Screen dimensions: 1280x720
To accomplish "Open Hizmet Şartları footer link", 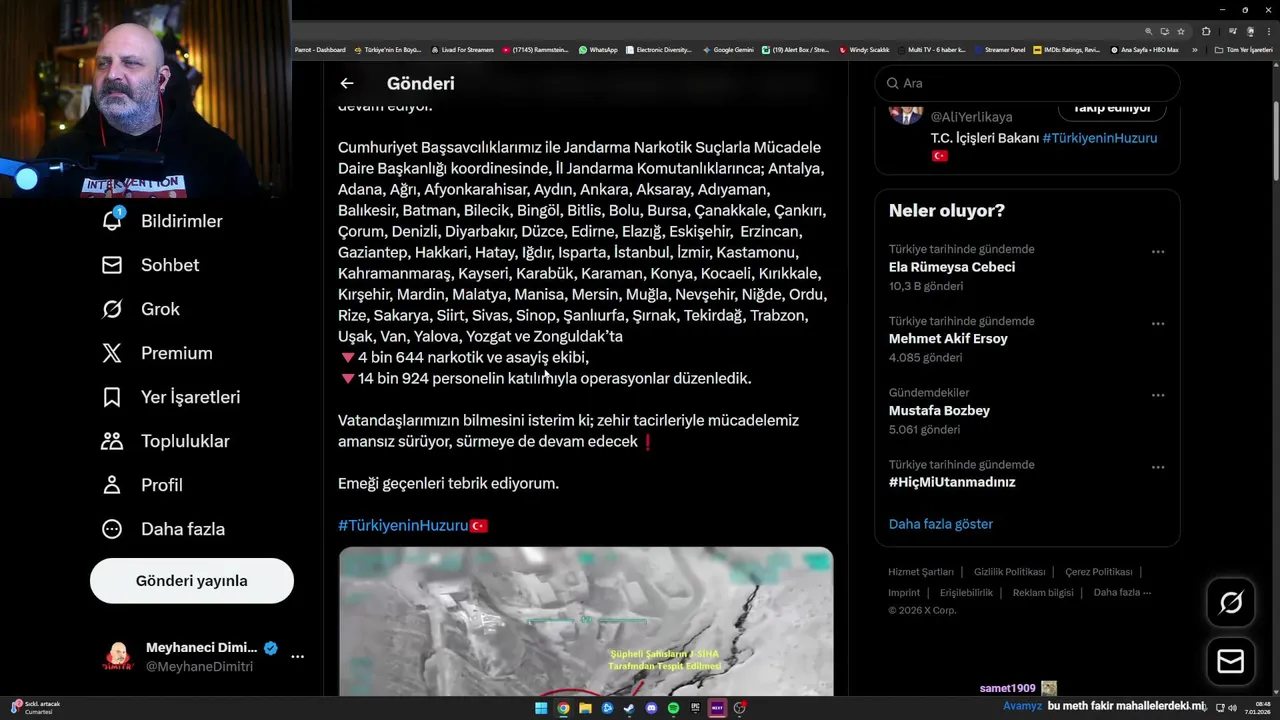I will tap(921, 572).
